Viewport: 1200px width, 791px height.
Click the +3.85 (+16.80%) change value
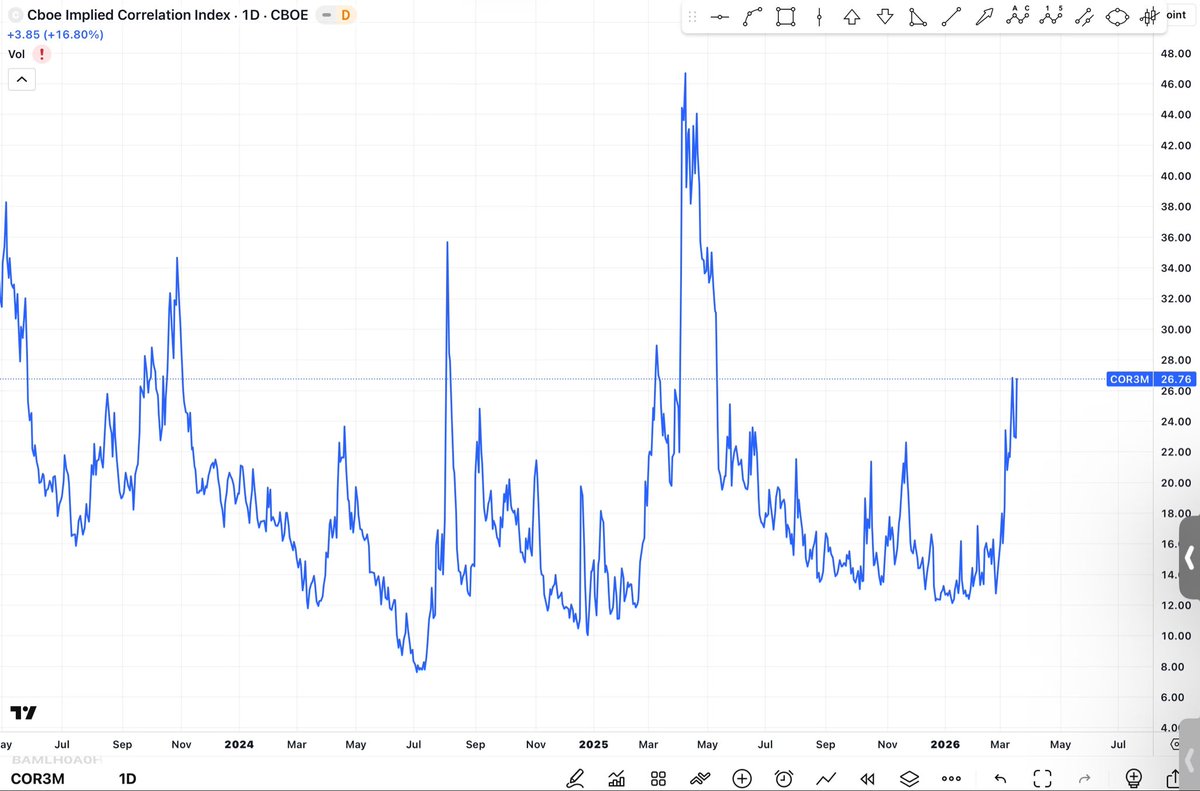coord(55,34)
